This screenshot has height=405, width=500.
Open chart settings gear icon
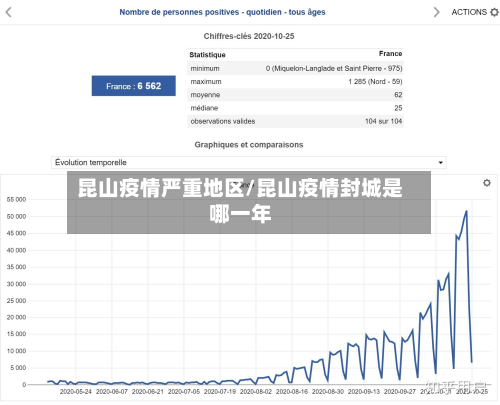pos(487,183)
